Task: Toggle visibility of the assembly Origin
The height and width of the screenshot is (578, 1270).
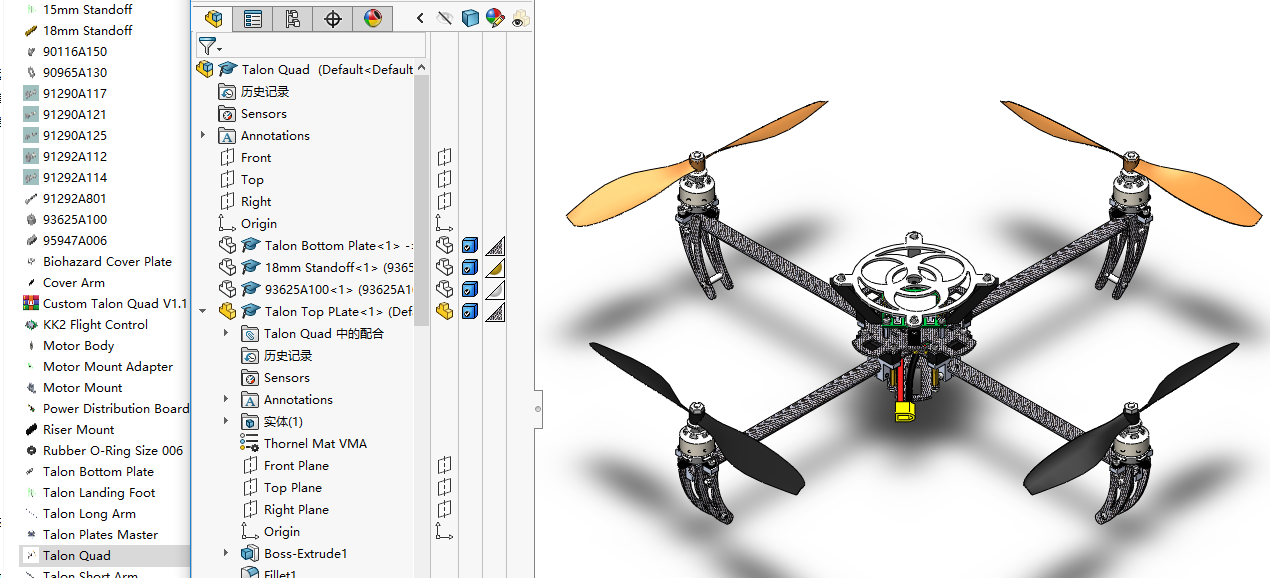Action: (x=445, y=223)
